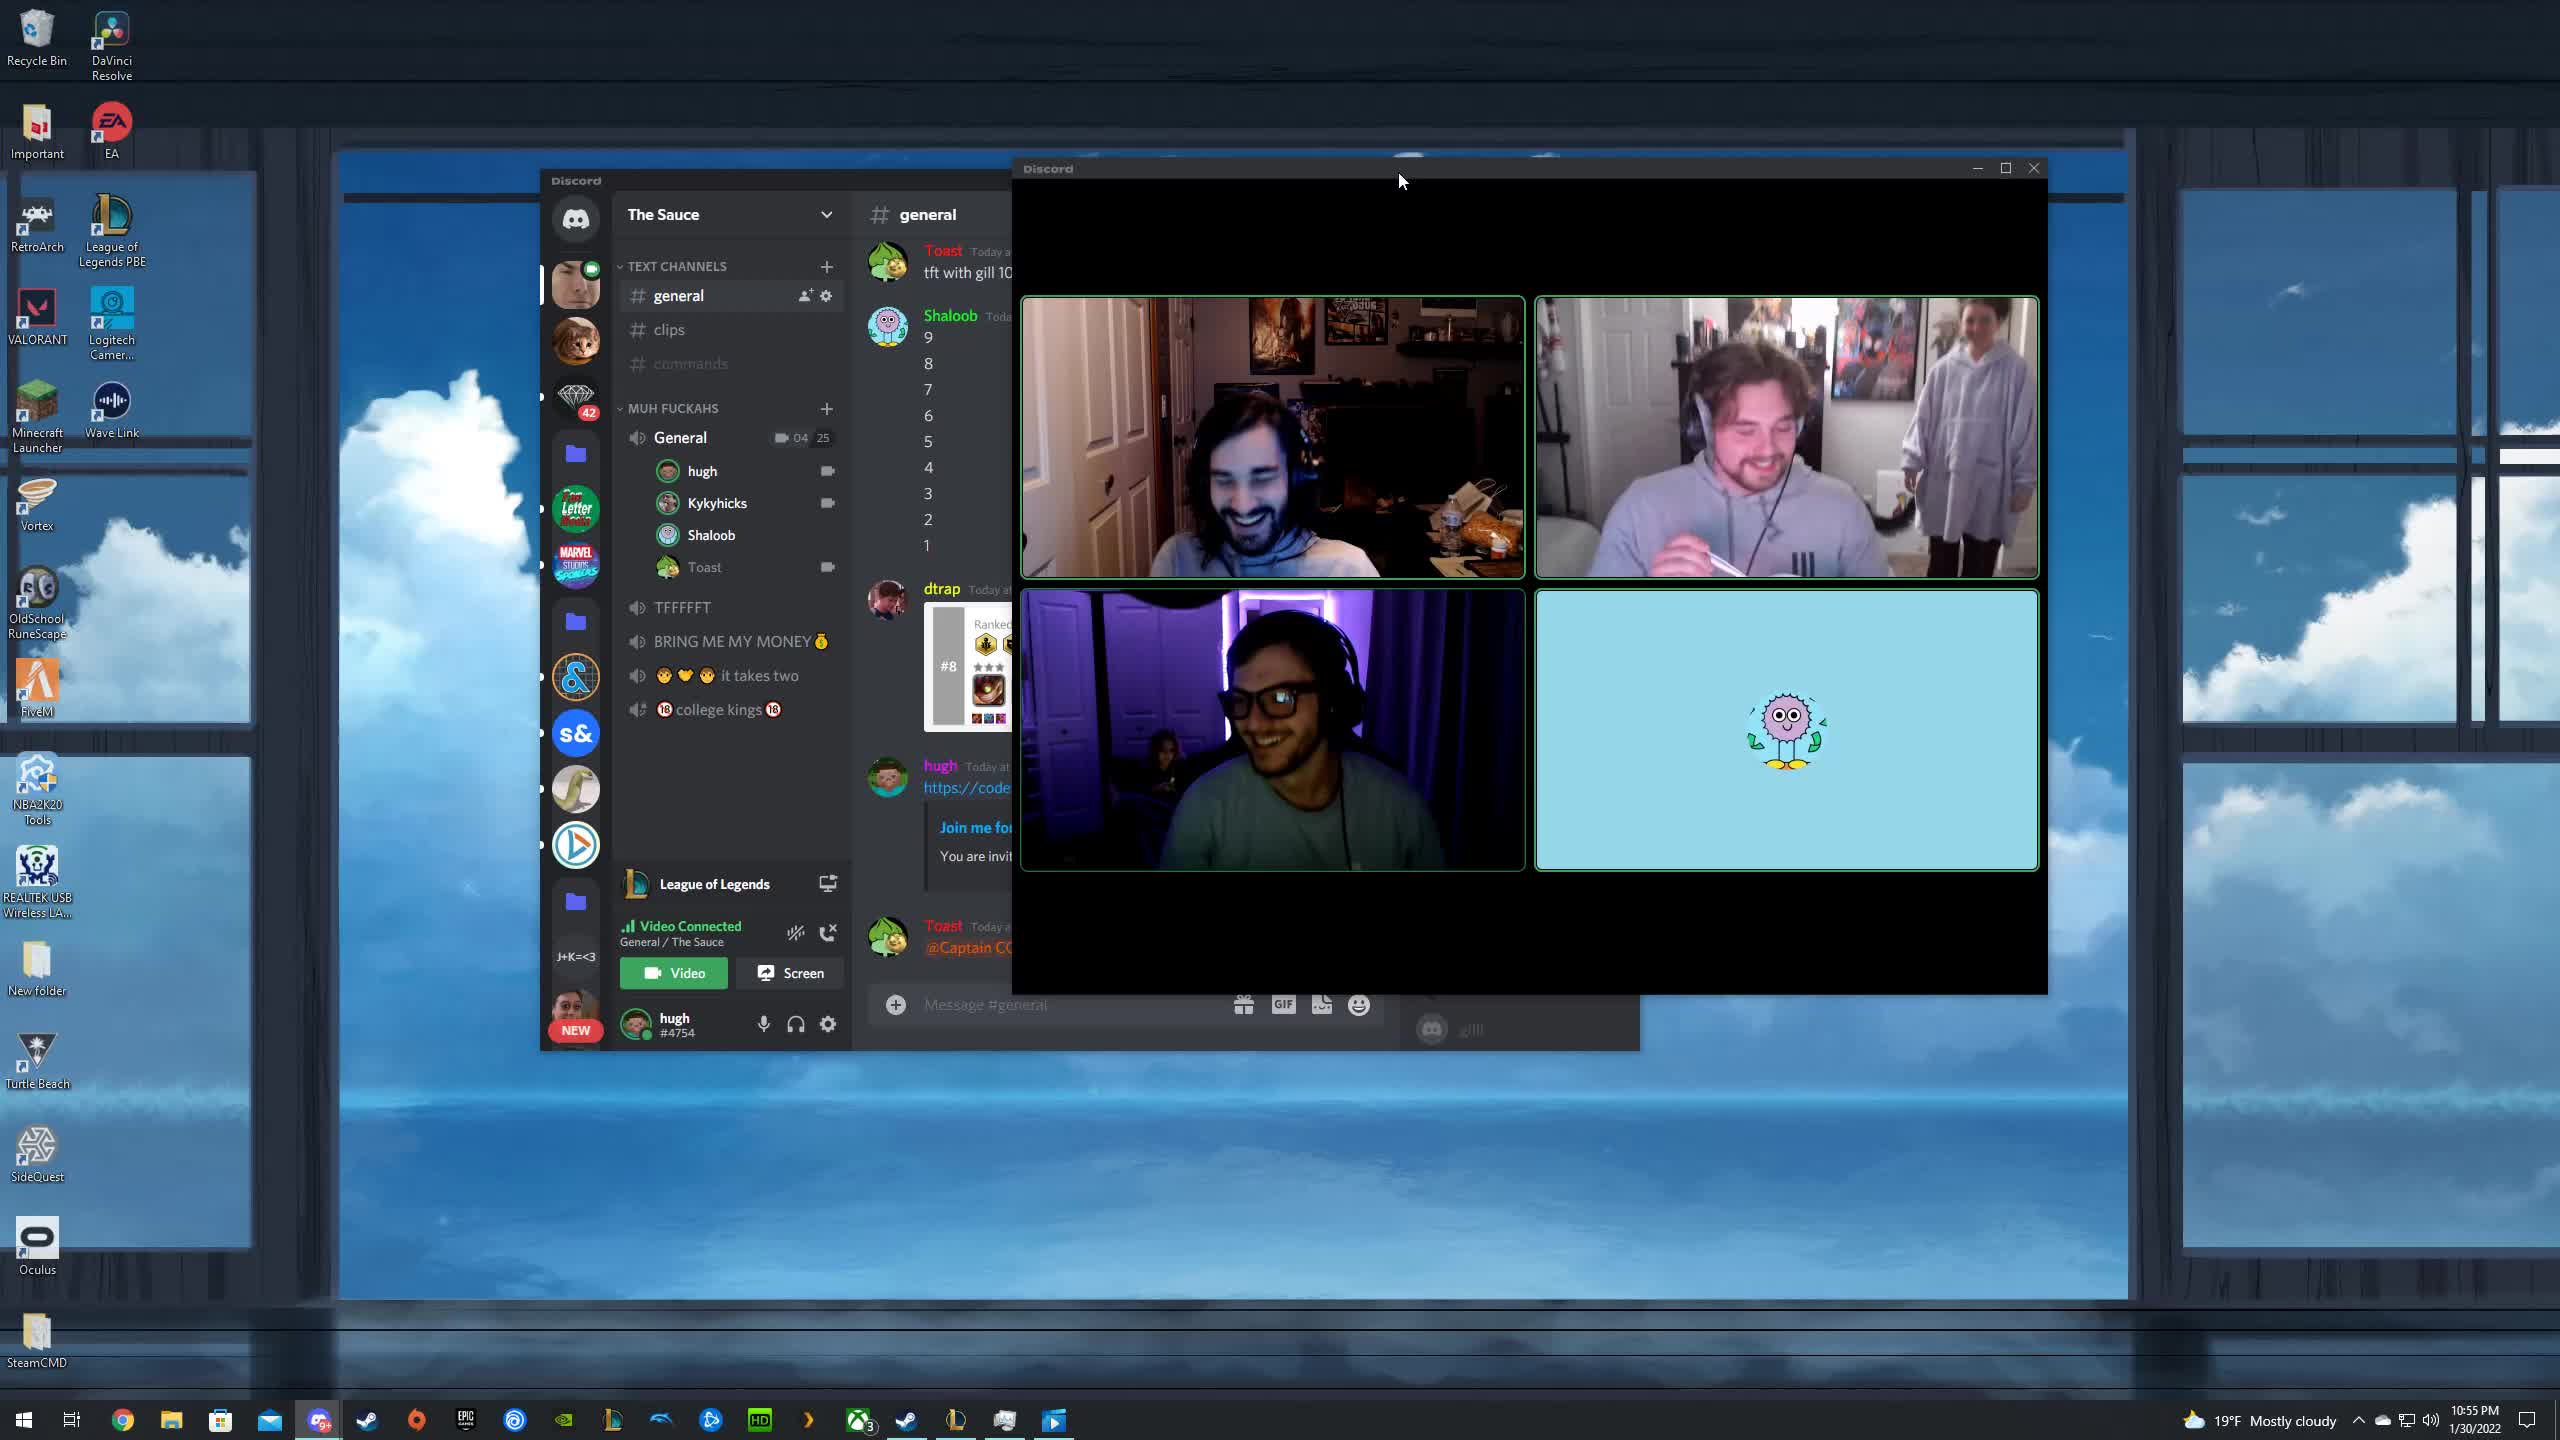Click the Discord home icon
This screenshot has width=2560, height=1440.
coord(576,219)
